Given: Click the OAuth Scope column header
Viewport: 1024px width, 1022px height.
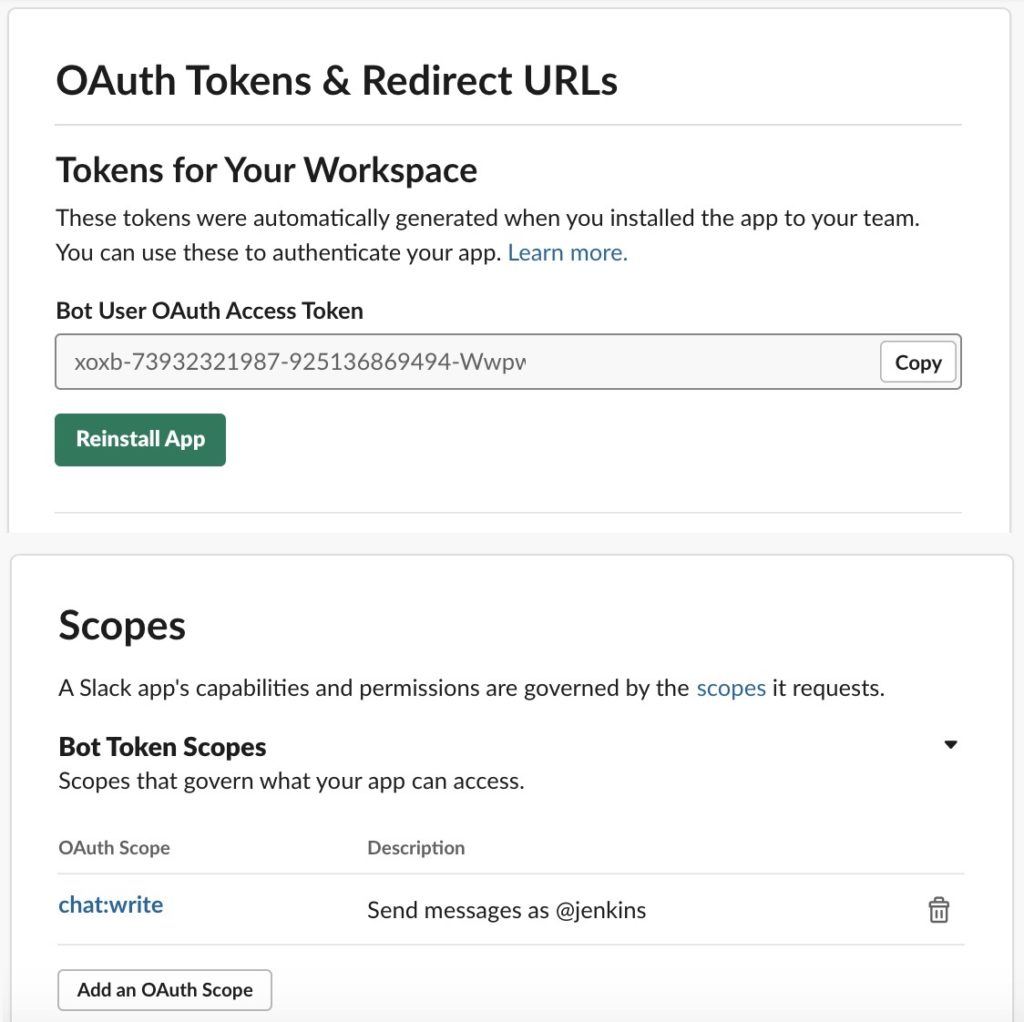Looking at the screenshot, I should pyautogui.click(x=114, y=848).
